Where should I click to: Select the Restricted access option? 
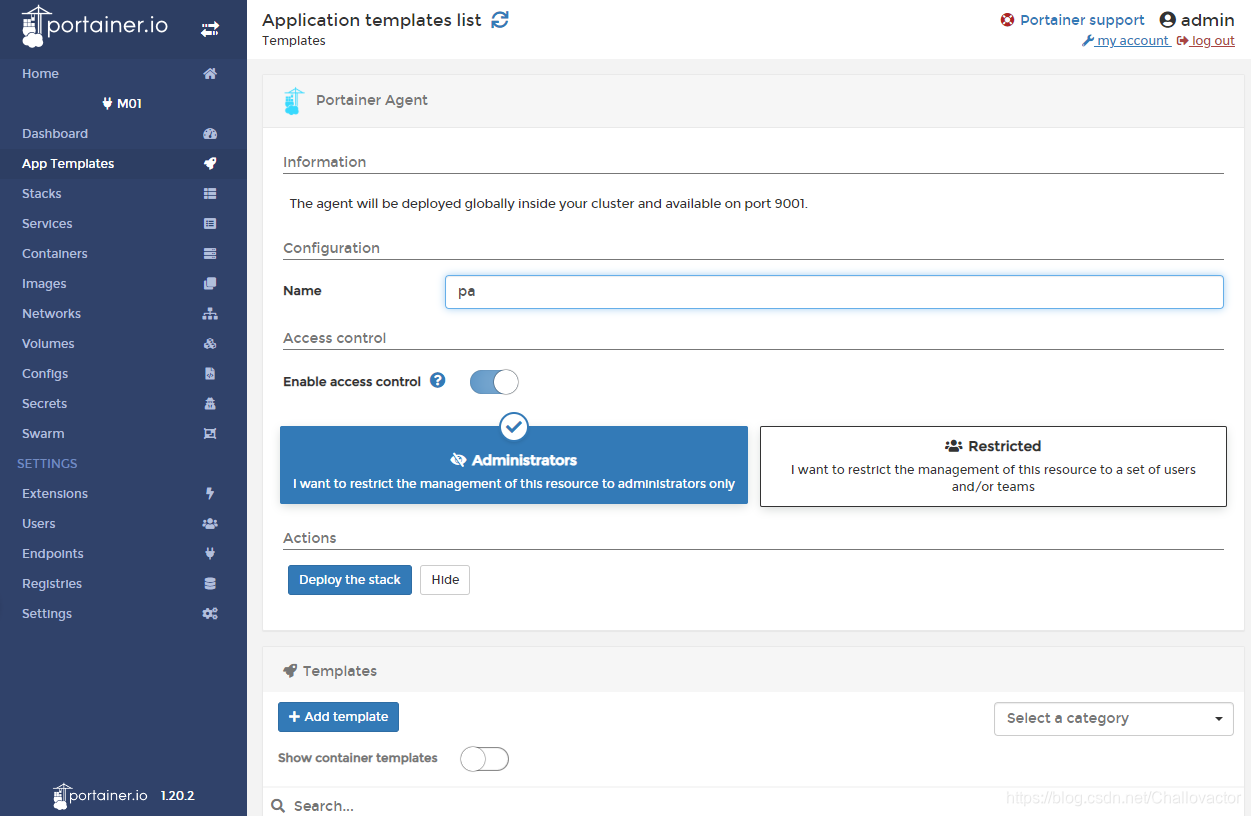pyautogui.click(x=993, y=467)
